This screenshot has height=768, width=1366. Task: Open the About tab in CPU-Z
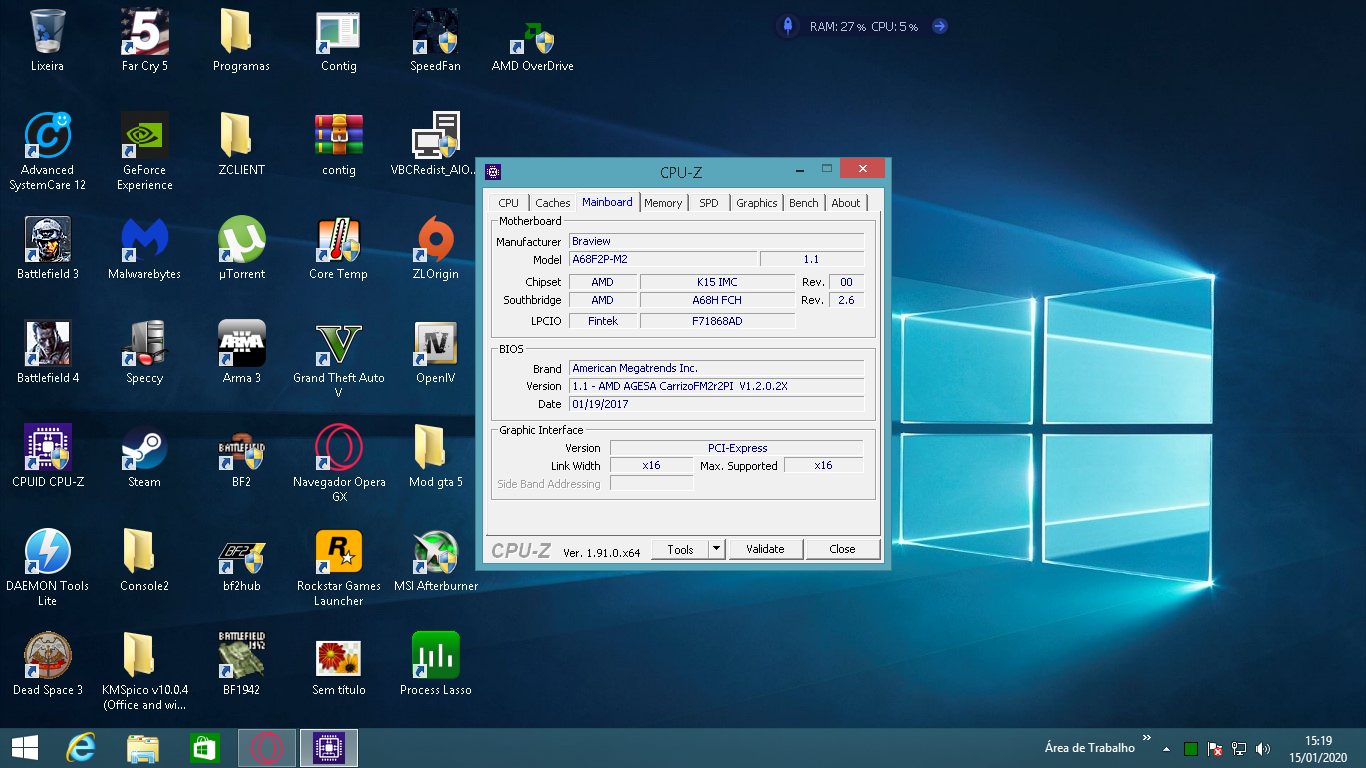pos(846,203)
